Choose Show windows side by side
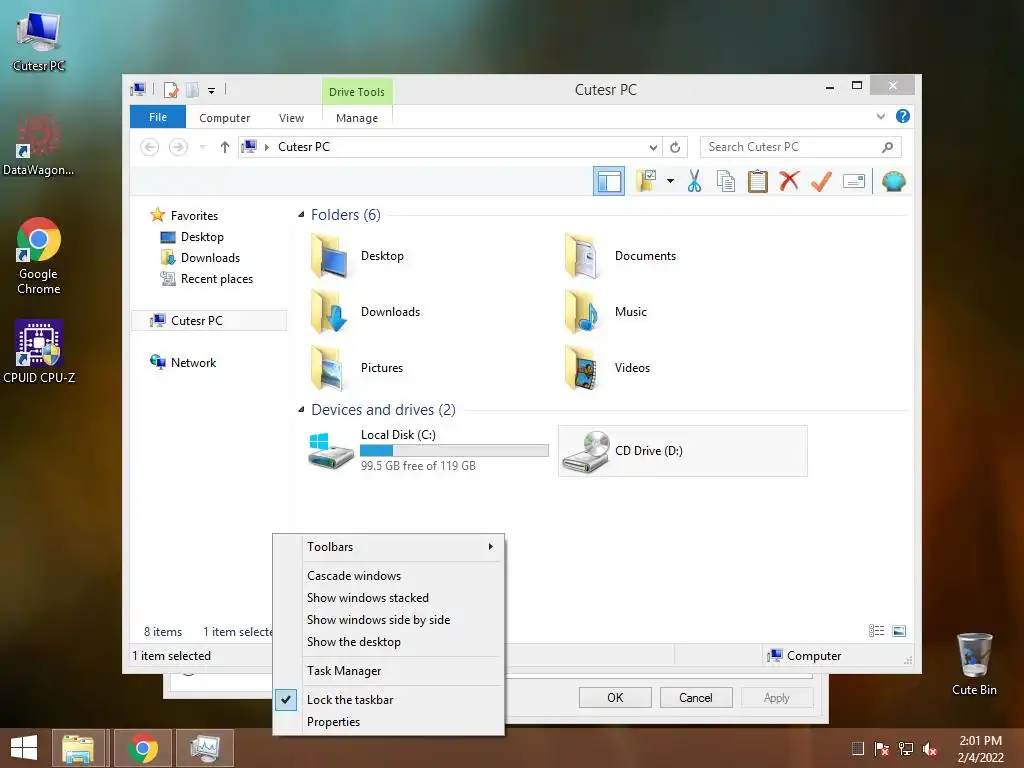1024x768 pixels. (389, 620)
